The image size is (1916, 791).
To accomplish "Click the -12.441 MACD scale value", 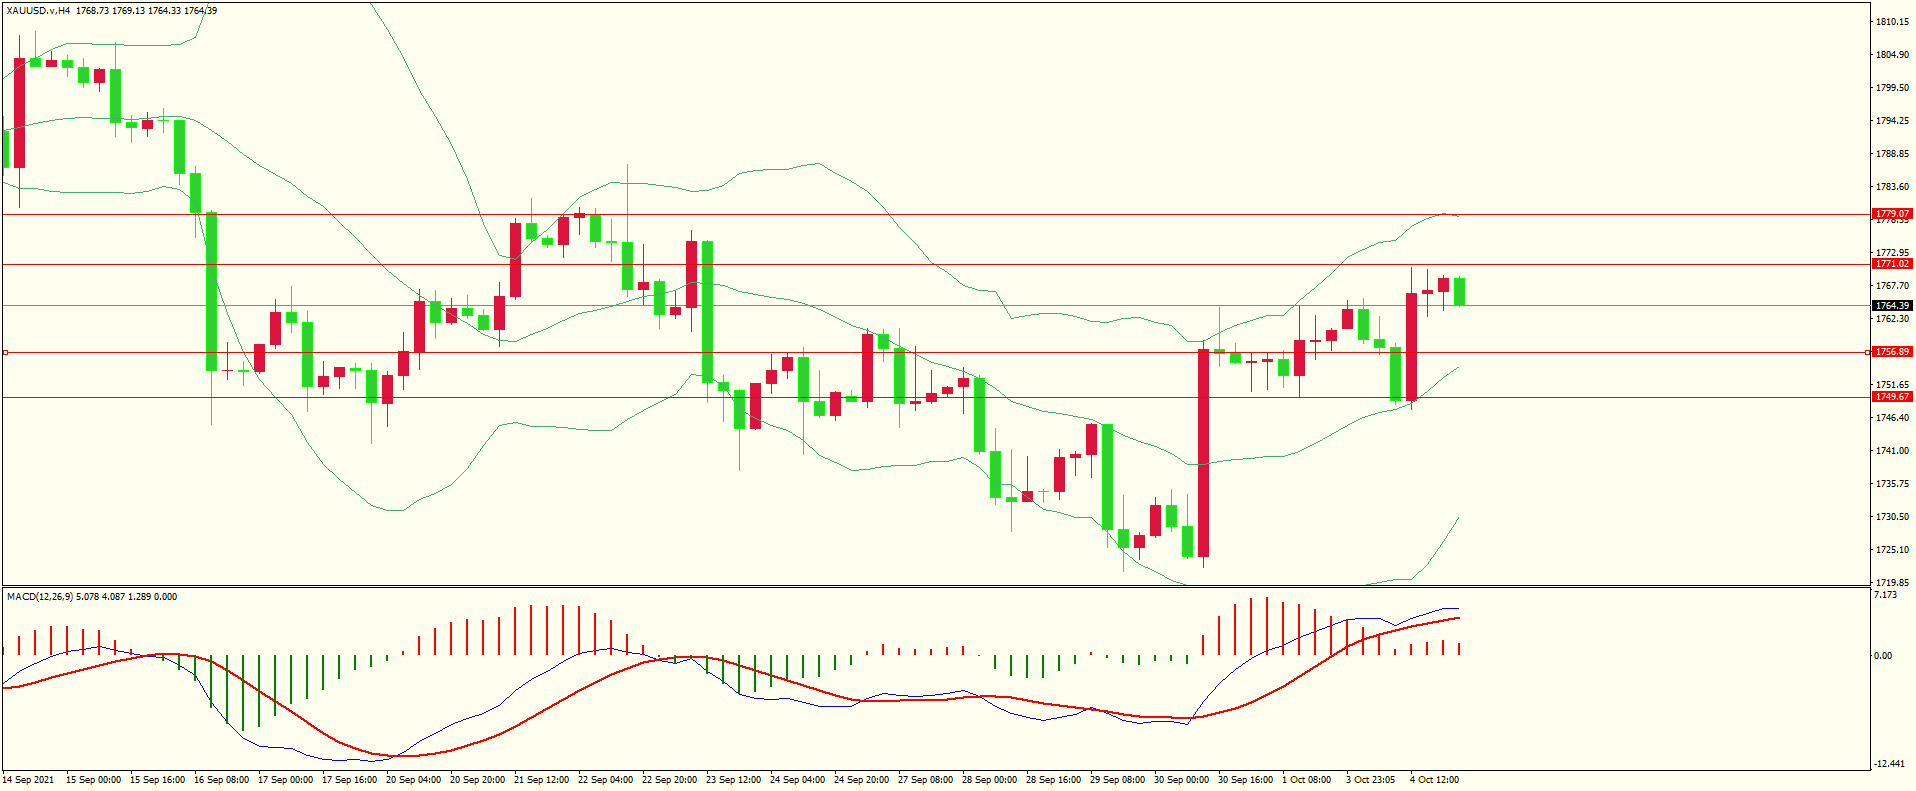I will pyautogui.click(x=1889, y=764).
